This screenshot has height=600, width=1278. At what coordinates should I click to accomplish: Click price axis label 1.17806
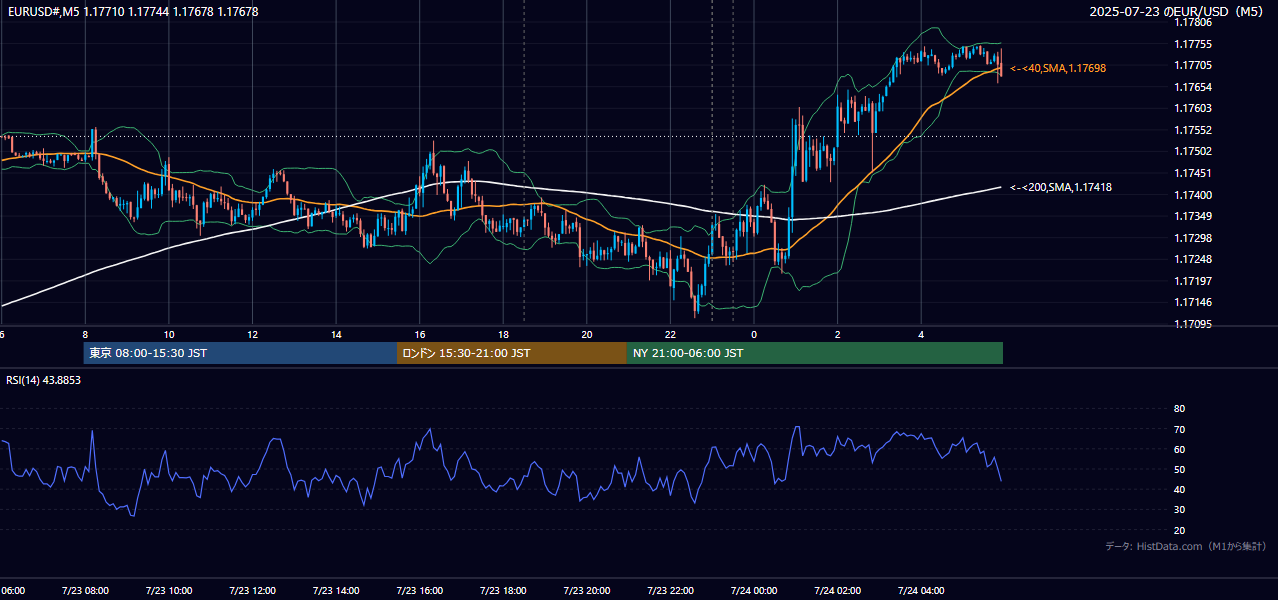pyautogui.click(x=1192, y=22)
